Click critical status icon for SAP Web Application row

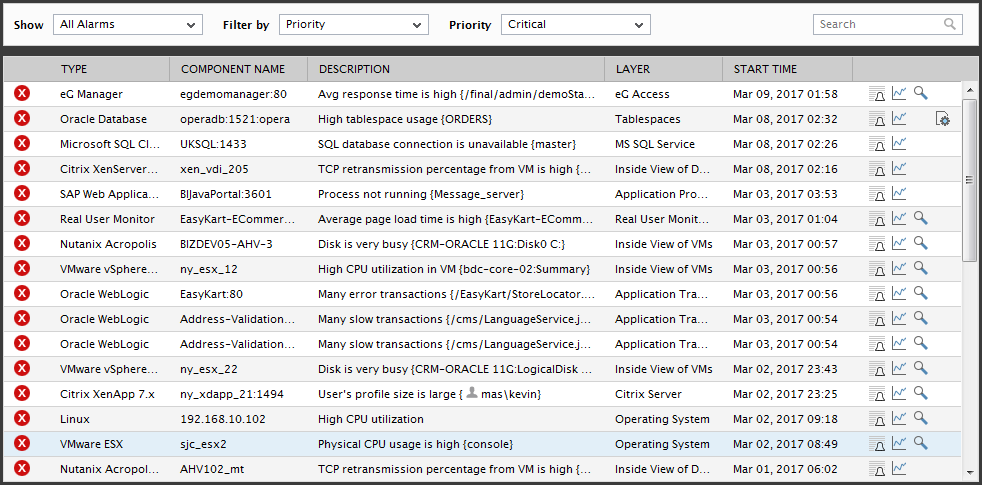coord(22,194)
